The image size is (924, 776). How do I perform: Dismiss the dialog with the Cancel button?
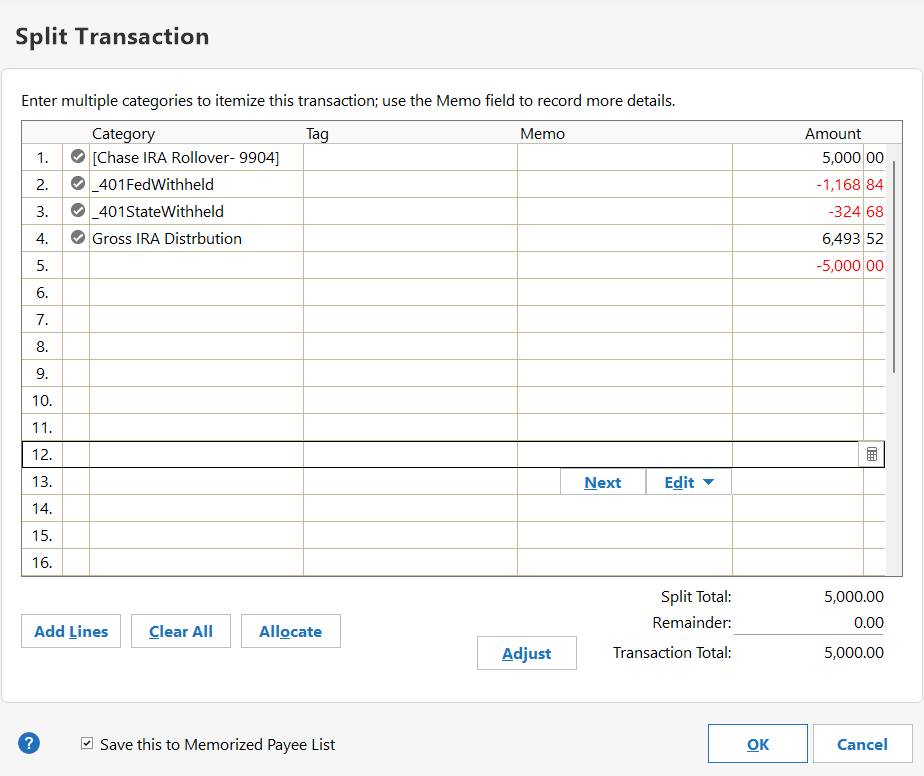click(x=863, y=744)
